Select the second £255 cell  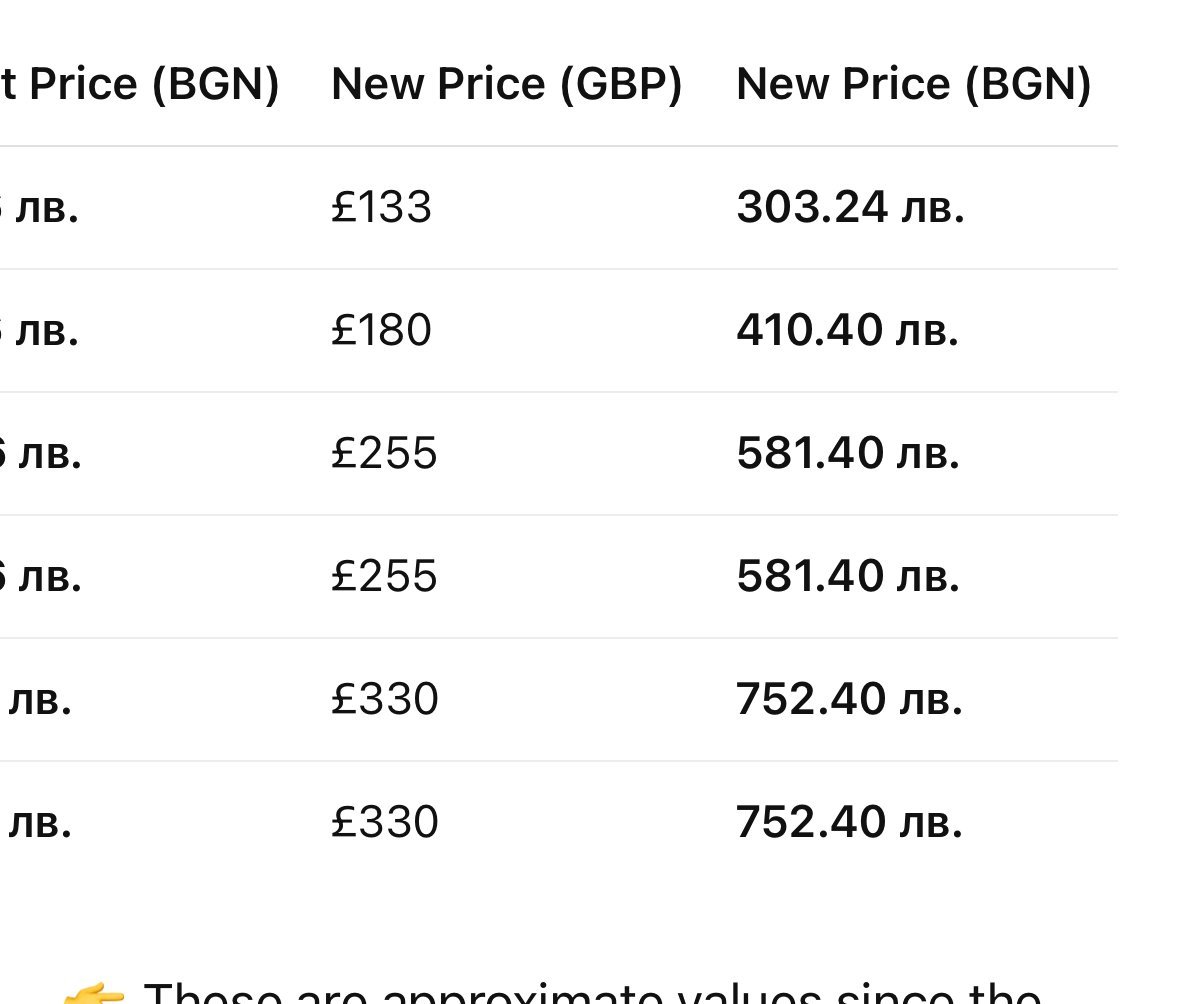click(x=384, y=576)
